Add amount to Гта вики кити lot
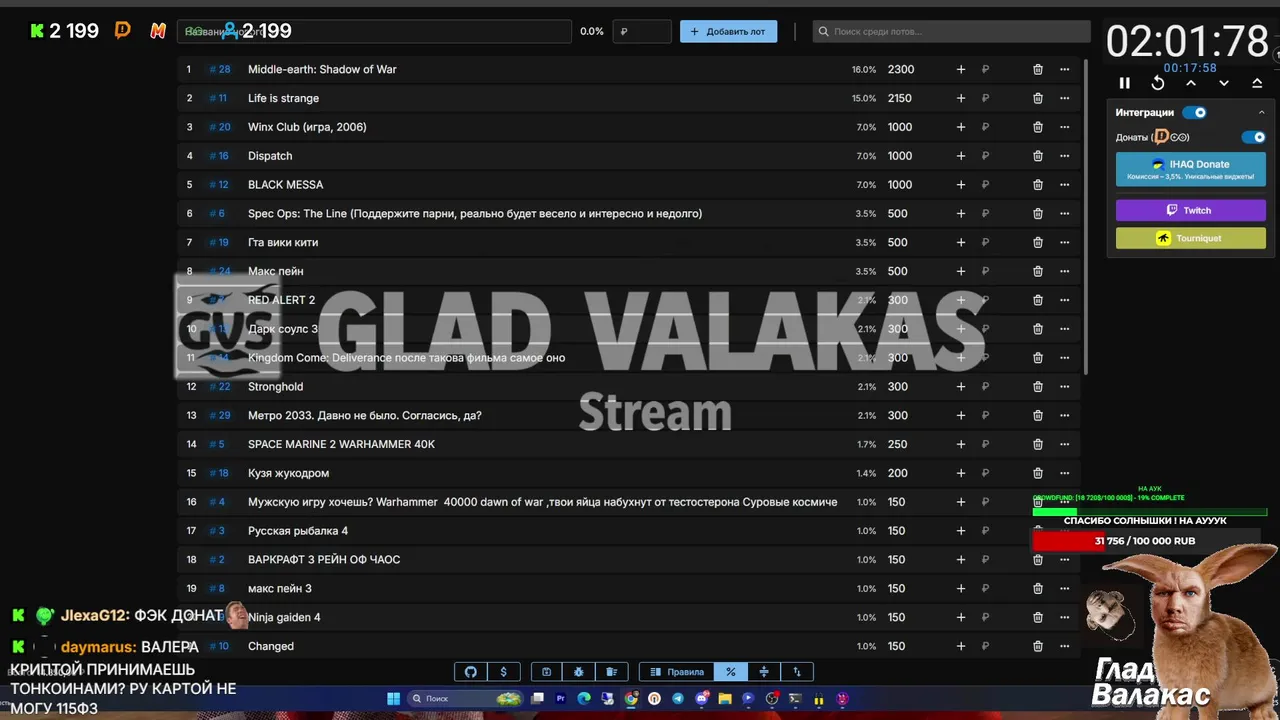Viewport: 1280px width, 720px height. point(961,242)
